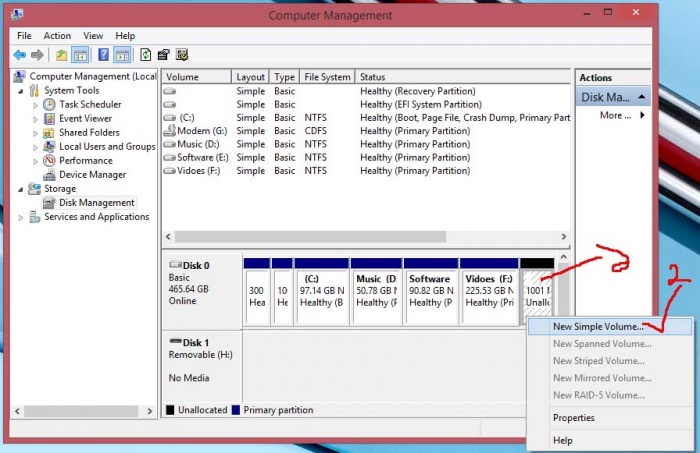Expand the Task Scheduler tree node
The height and width of the screenshot is (453, 700).
pos(35,105)
